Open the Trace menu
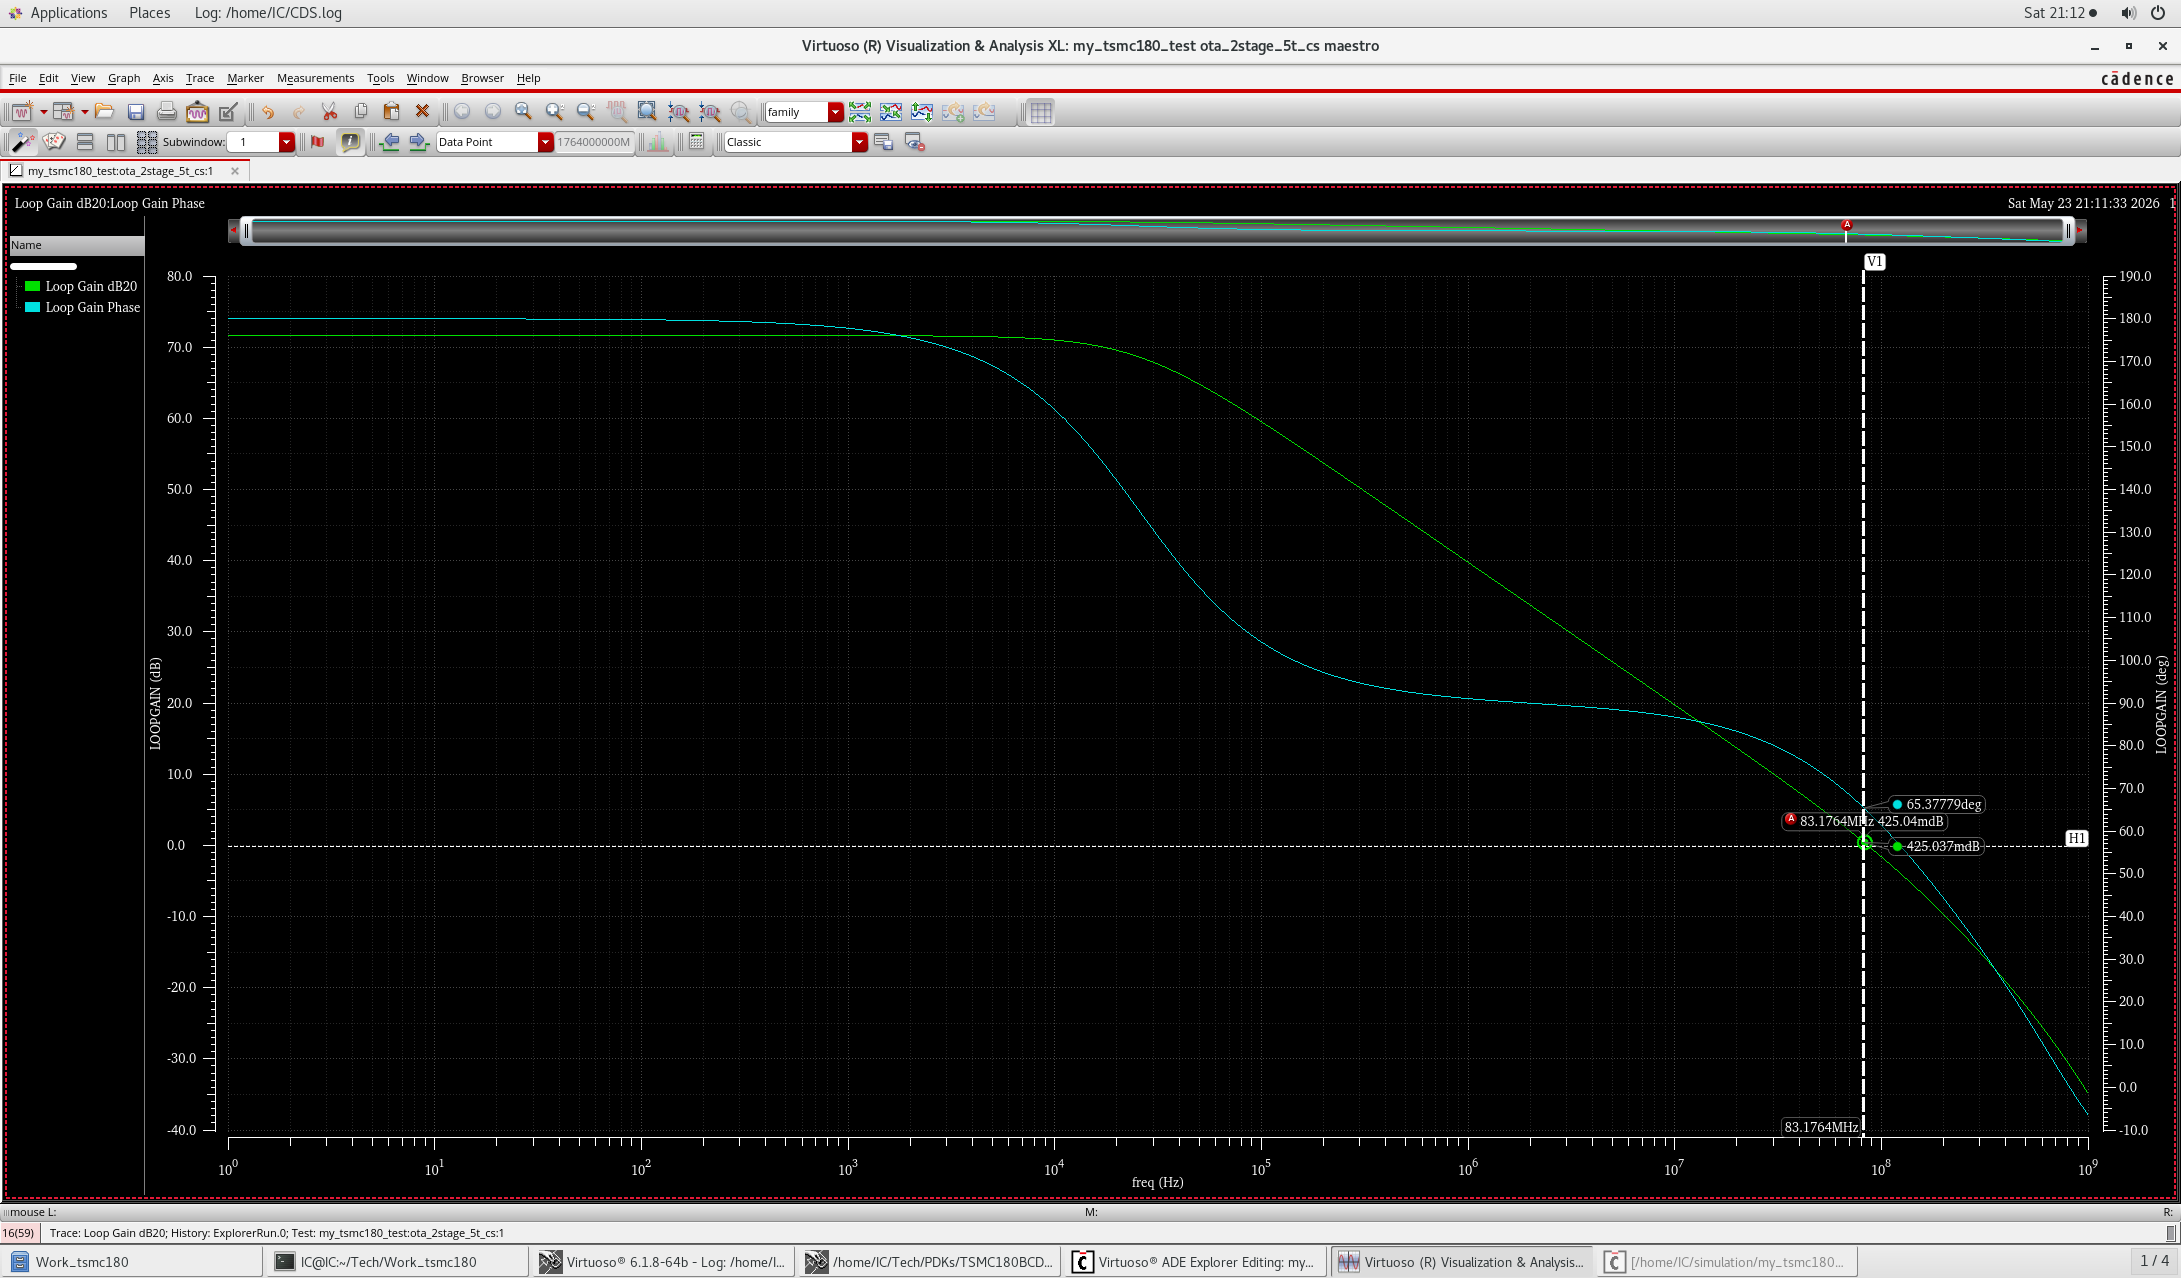 pos(199,78)
